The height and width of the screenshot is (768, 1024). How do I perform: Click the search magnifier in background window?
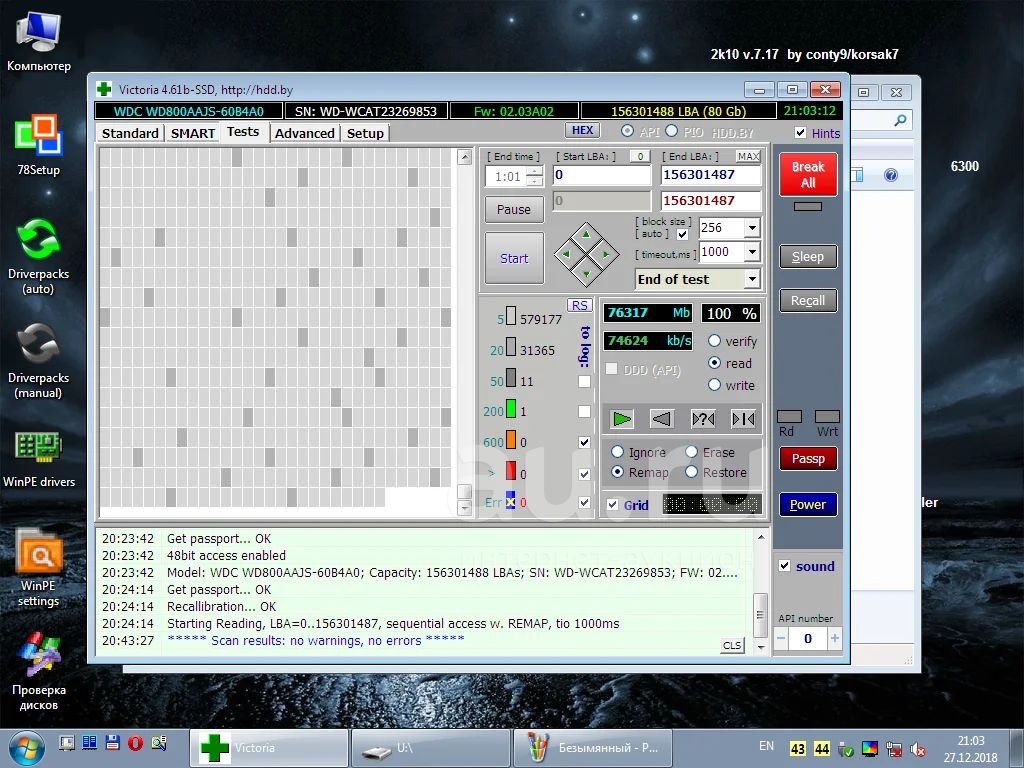pyautogui.click(x=900, y=120)
